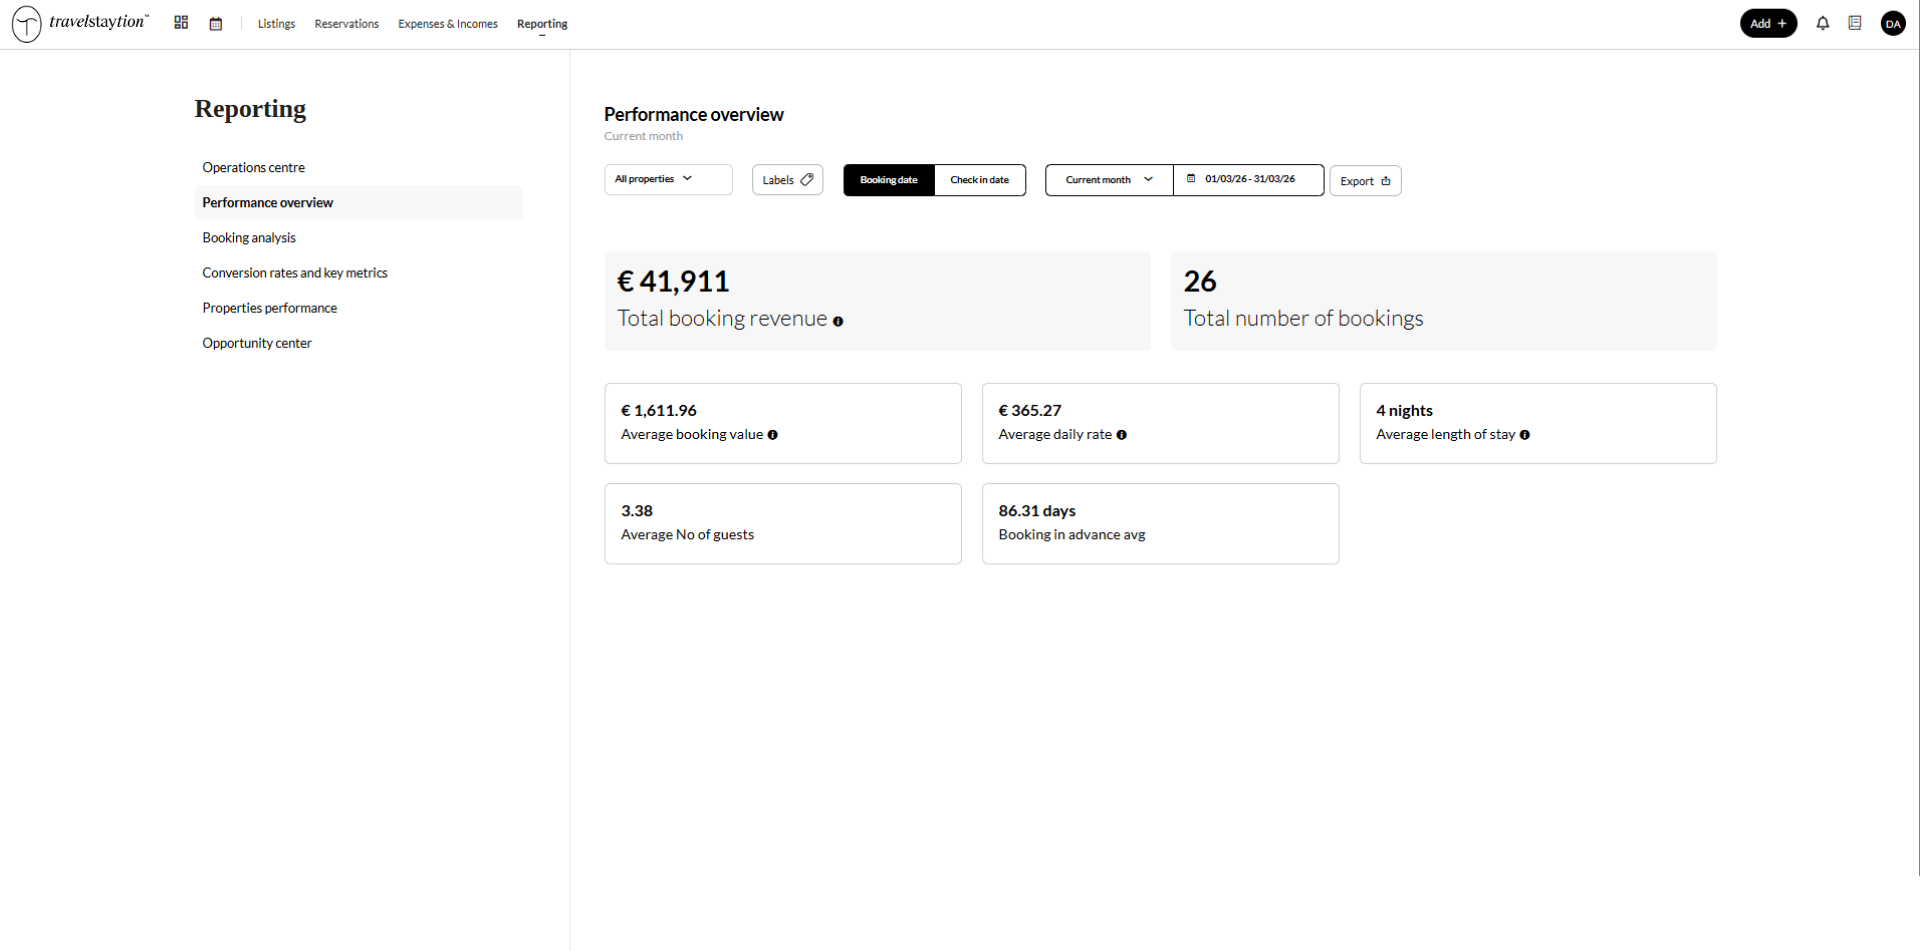Open the DA user avatar menu
The image size is (1920, 951).
(1892, 24)
